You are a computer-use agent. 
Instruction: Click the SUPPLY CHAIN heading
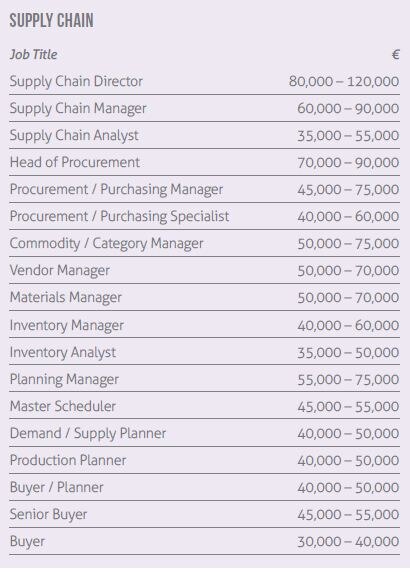click(x=51, y=20)
